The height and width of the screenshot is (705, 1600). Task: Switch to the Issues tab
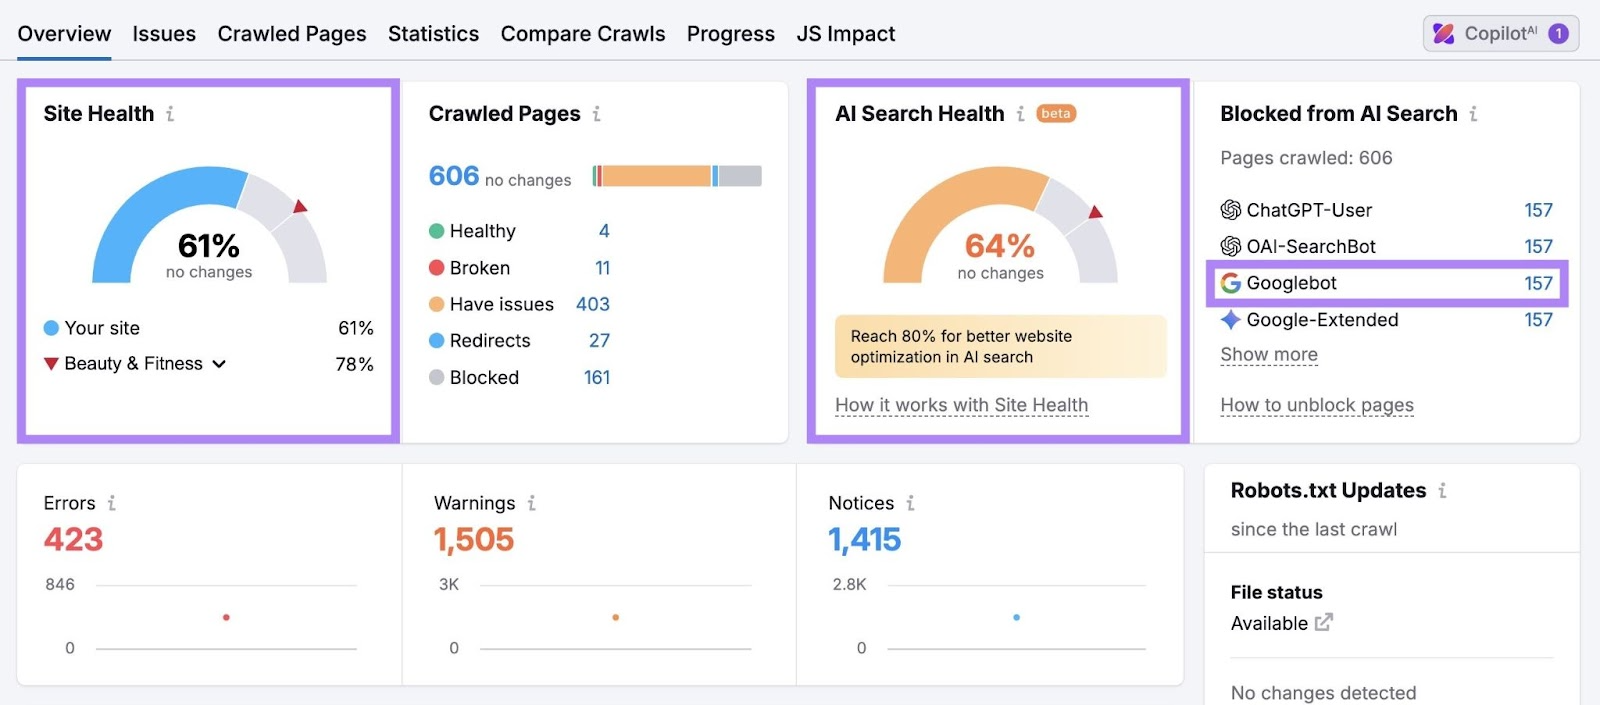(x=164, y=34)
